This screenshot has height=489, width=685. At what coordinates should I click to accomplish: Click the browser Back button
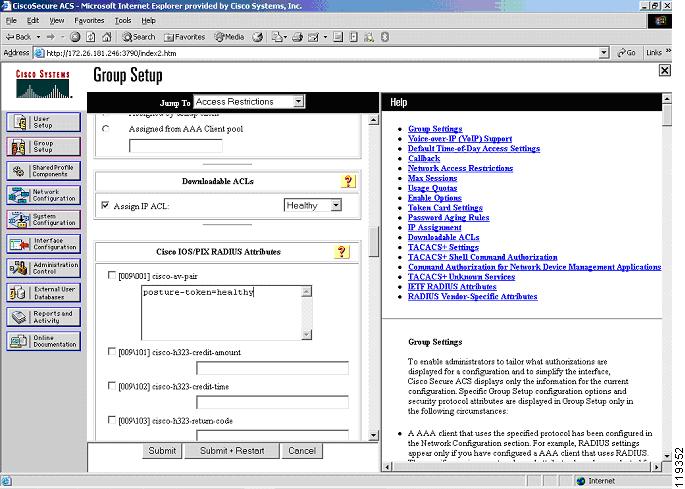click(19, 37)
